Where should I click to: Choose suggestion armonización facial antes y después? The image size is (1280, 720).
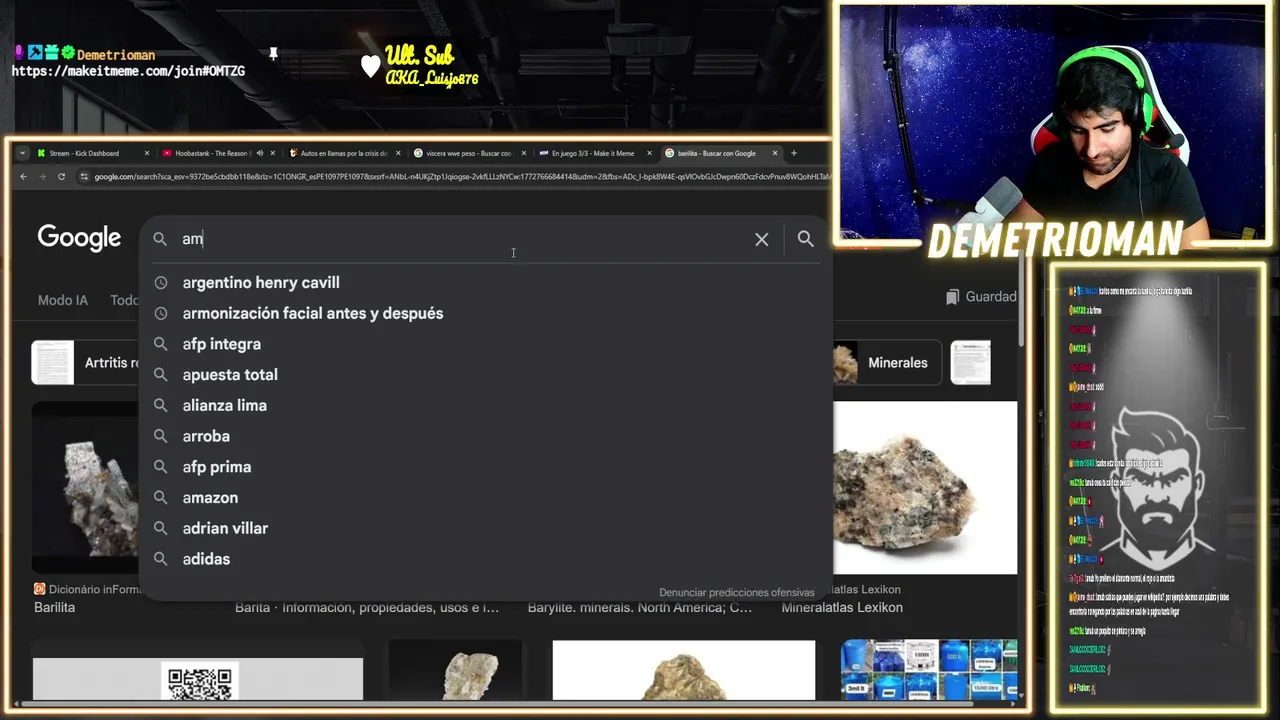(x=313, y=313)
